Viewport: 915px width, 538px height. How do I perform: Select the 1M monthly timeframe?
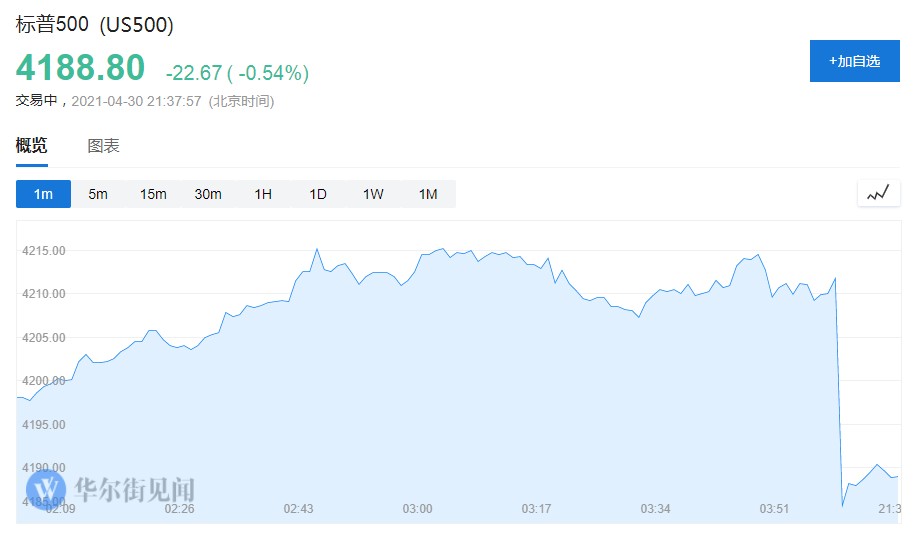[x=428, y=194]
